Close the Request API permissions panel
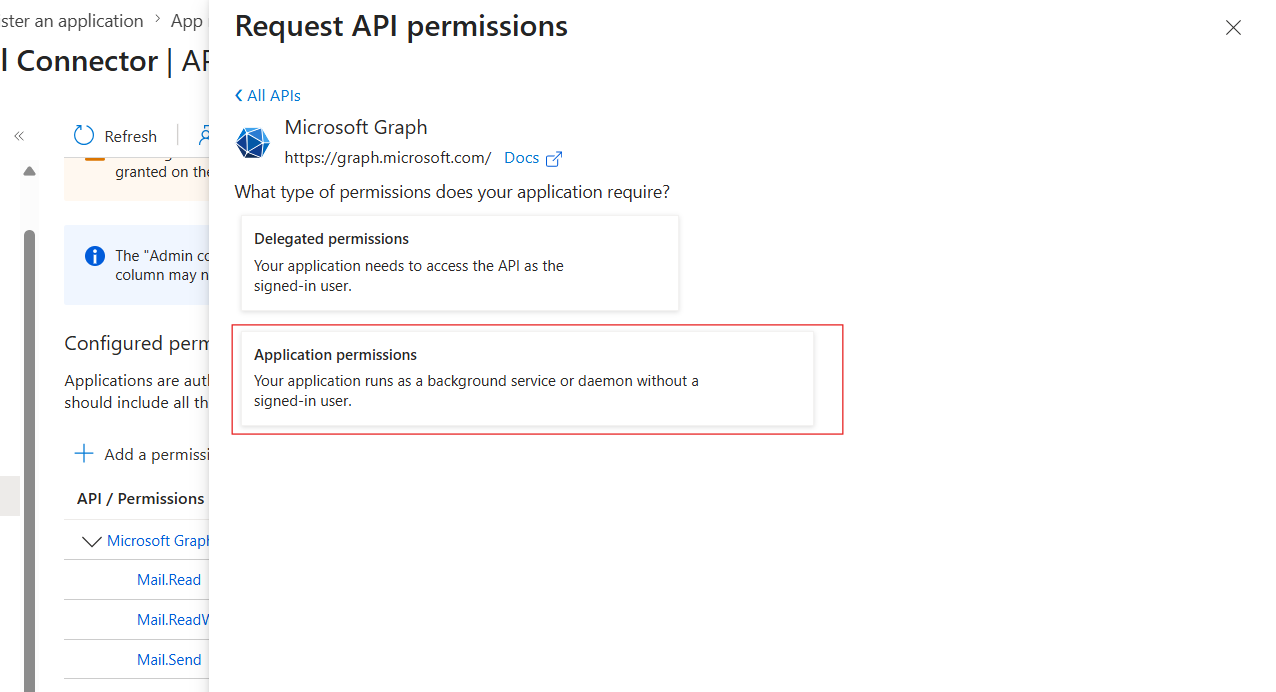Image resolution: width=1276 pixels, height=692 pixels. (x=1233, y=28)
